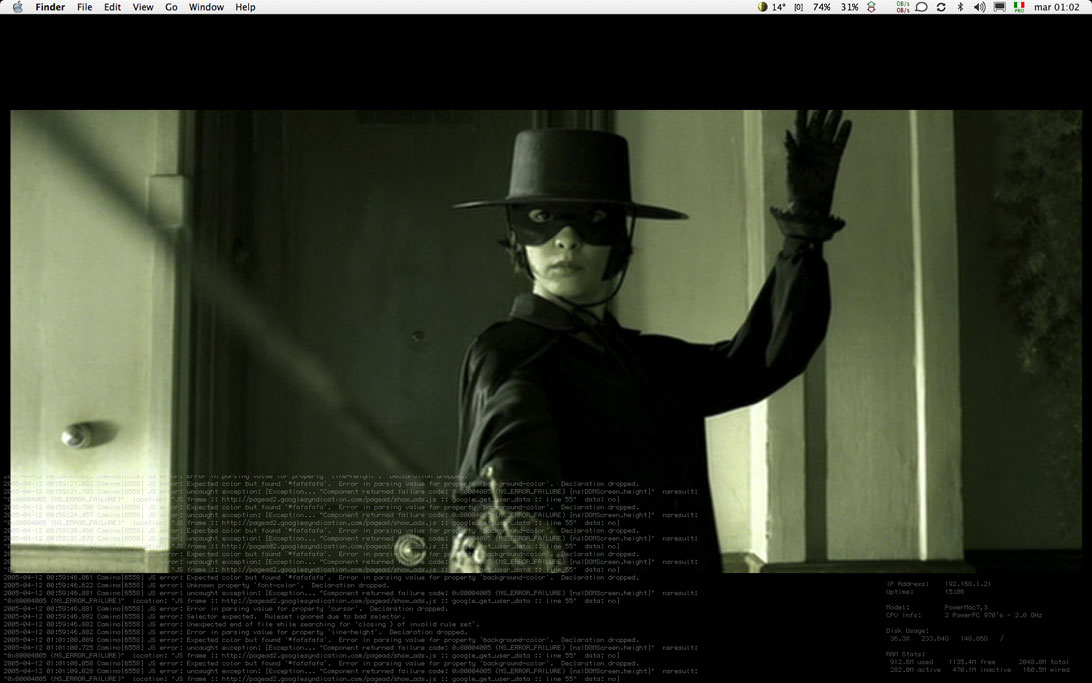Image resolution: width=1092 pixels, height=683 pixels.
Task: Click the moon phase weather icon
Action: 763,7
